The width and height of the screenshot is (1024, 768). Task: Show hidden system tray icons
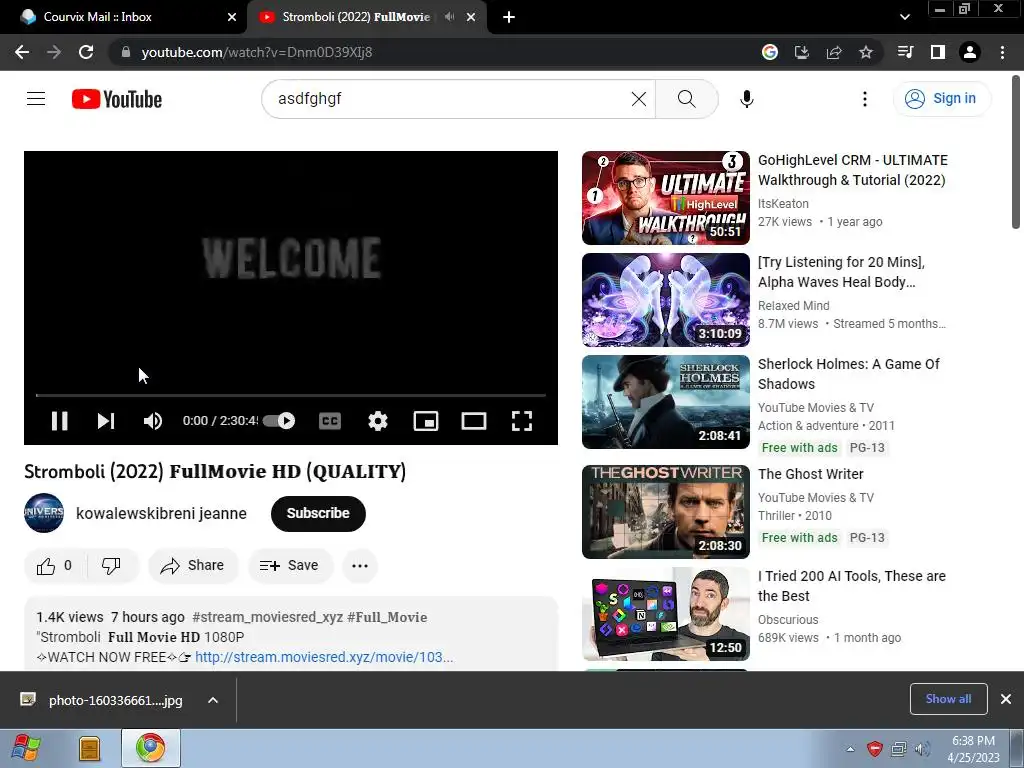point(850,749)
